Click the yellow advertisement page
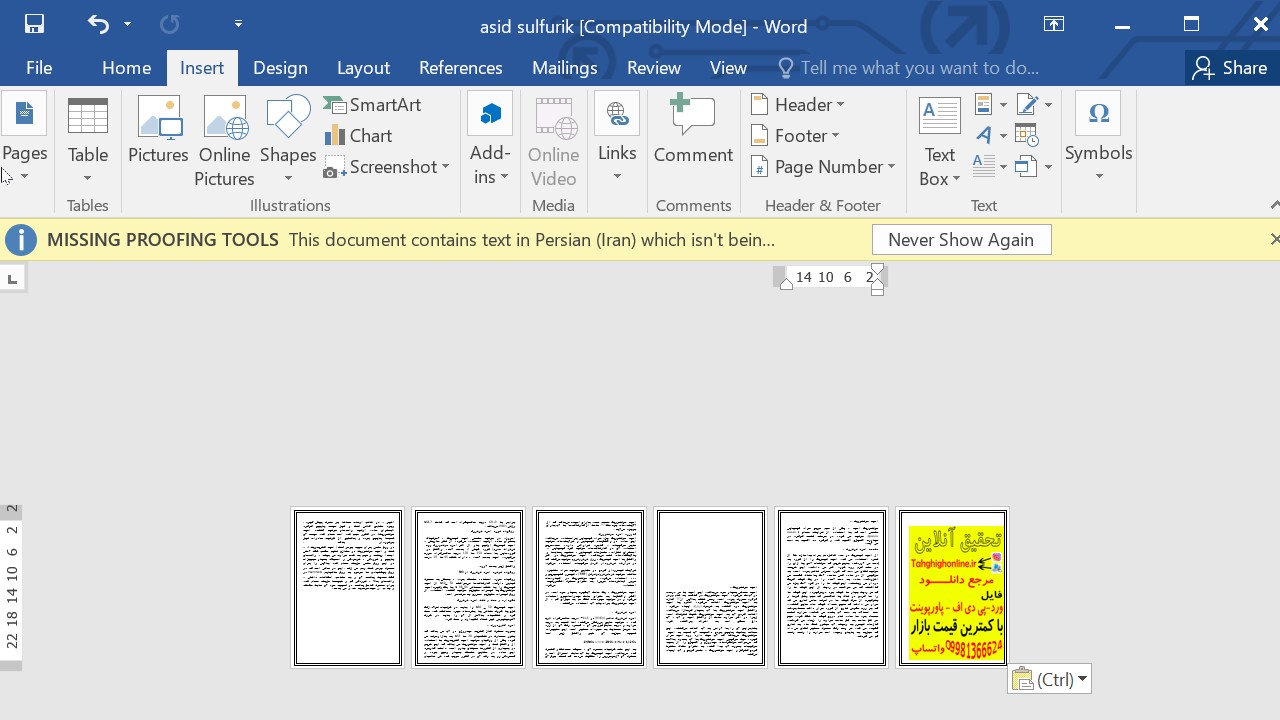The image size is (1280, 720). 953,588
